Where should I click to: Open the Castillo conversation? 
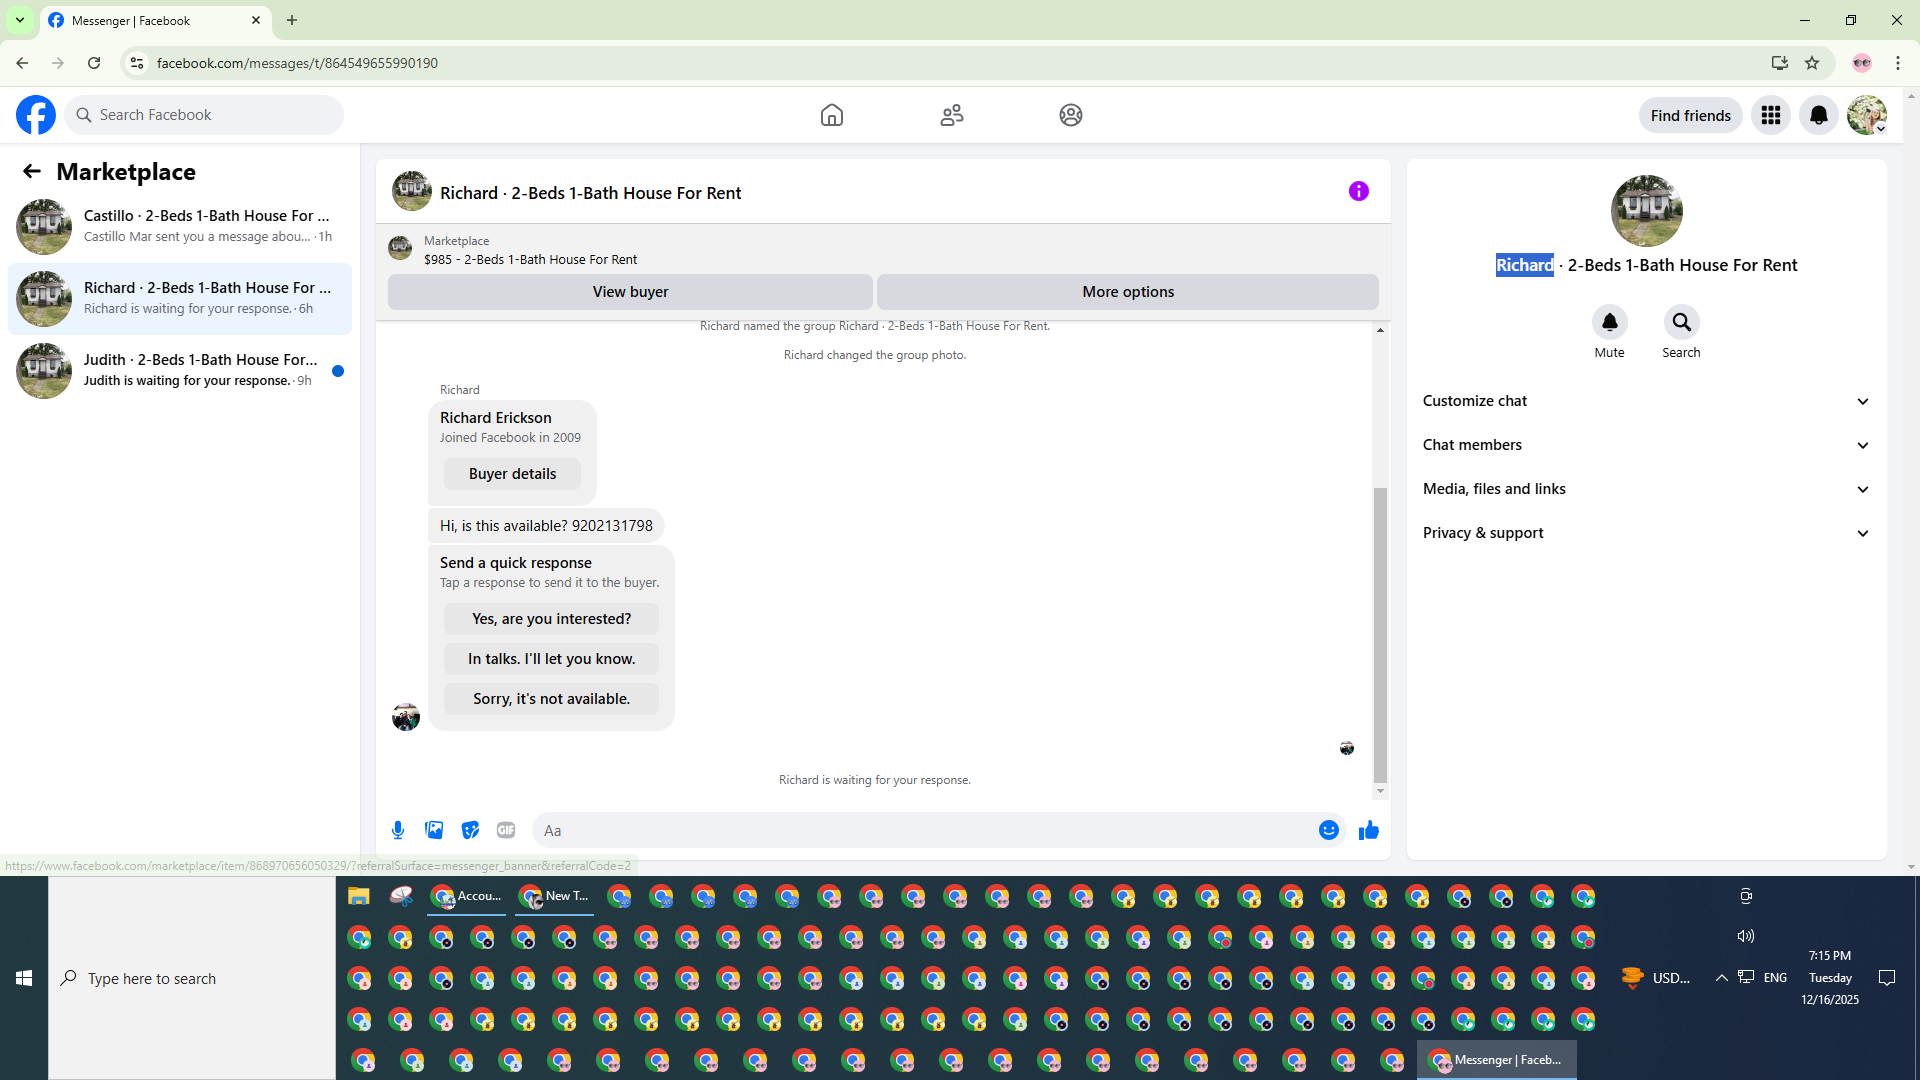tap(180, 226)
